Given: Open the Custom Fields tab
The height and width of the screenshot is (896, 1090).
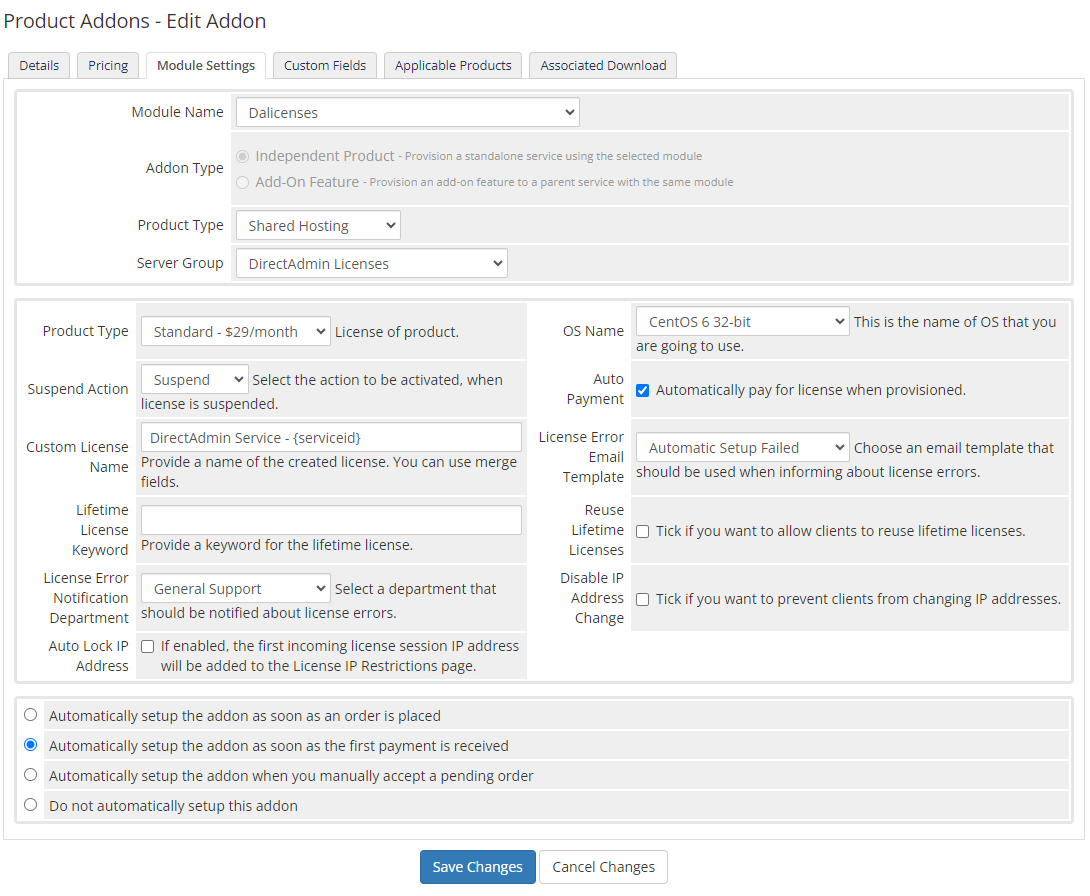Looking at the screenshot, I should [x=325, y=65].
